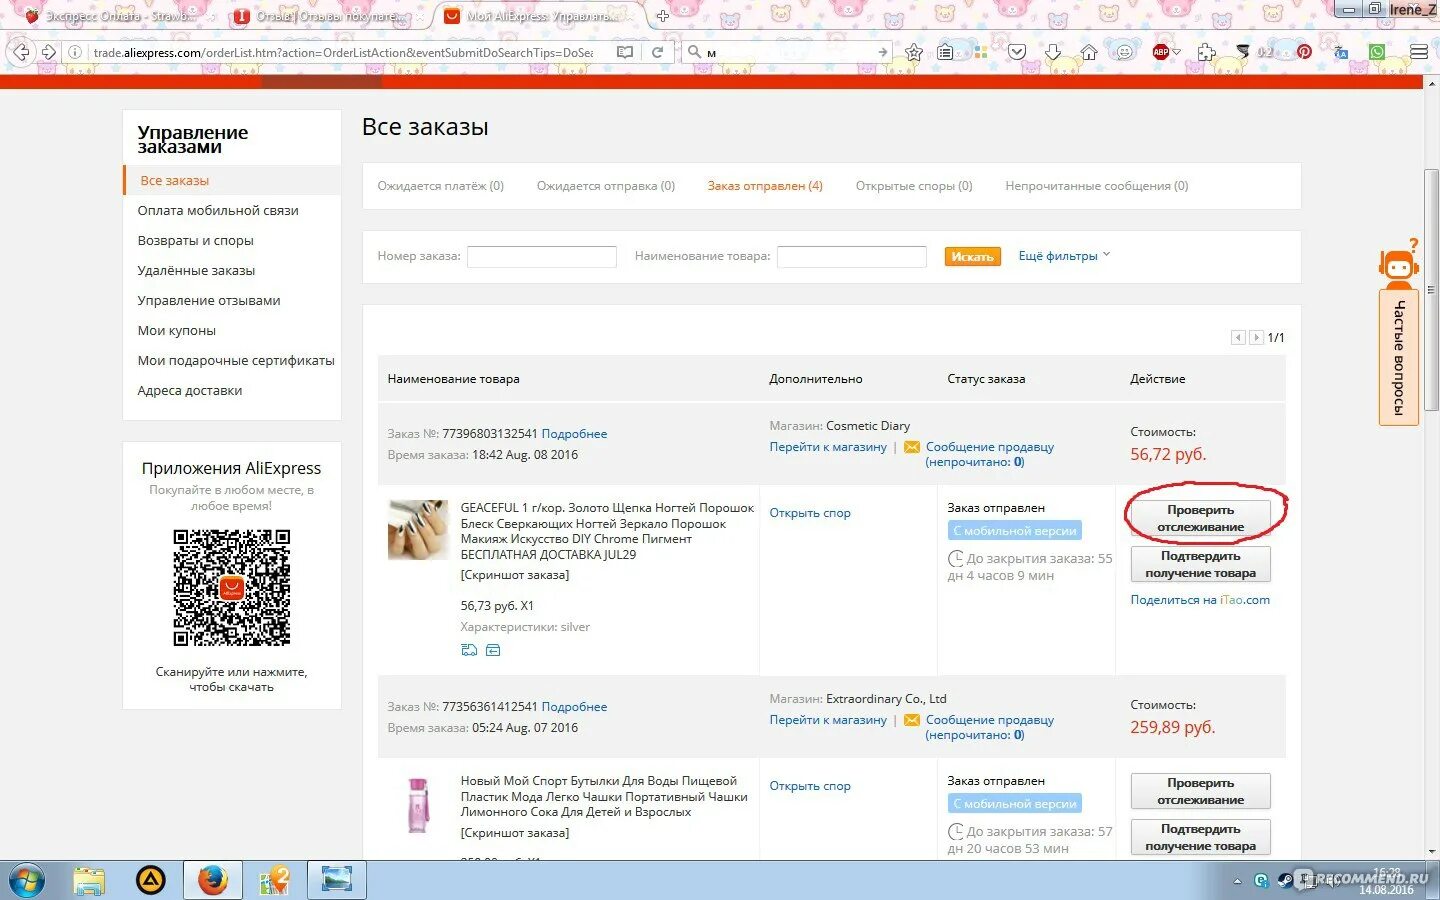Toggle reader view icon in address bar
The width and height of the screenshot is (1440, 900).
pos(625,52)
